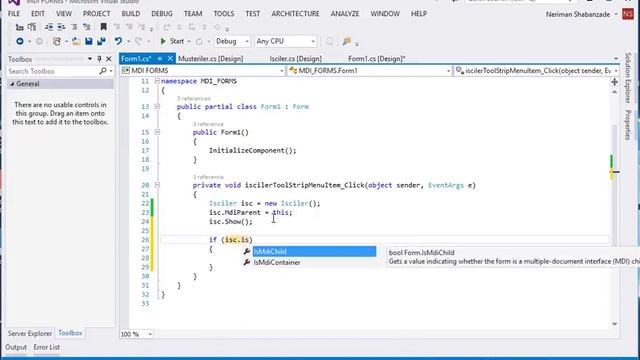The width and height of the screenshot is (640, 360).
Task: Open the BUILD menu
Action: pos(131,14)
